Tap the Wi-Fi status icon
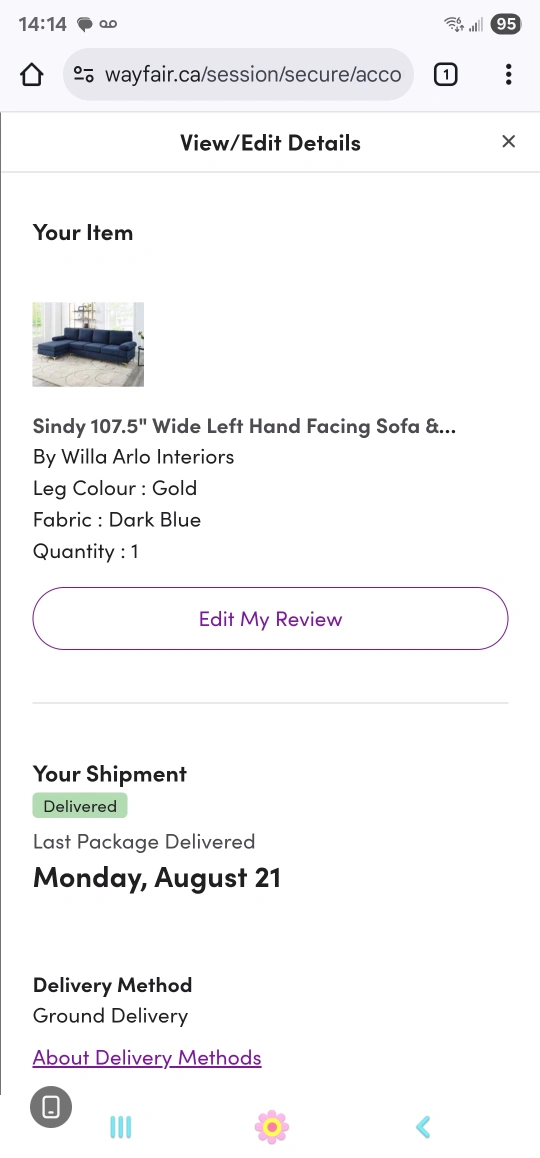 pyautogui.click(x=454, y=24)
